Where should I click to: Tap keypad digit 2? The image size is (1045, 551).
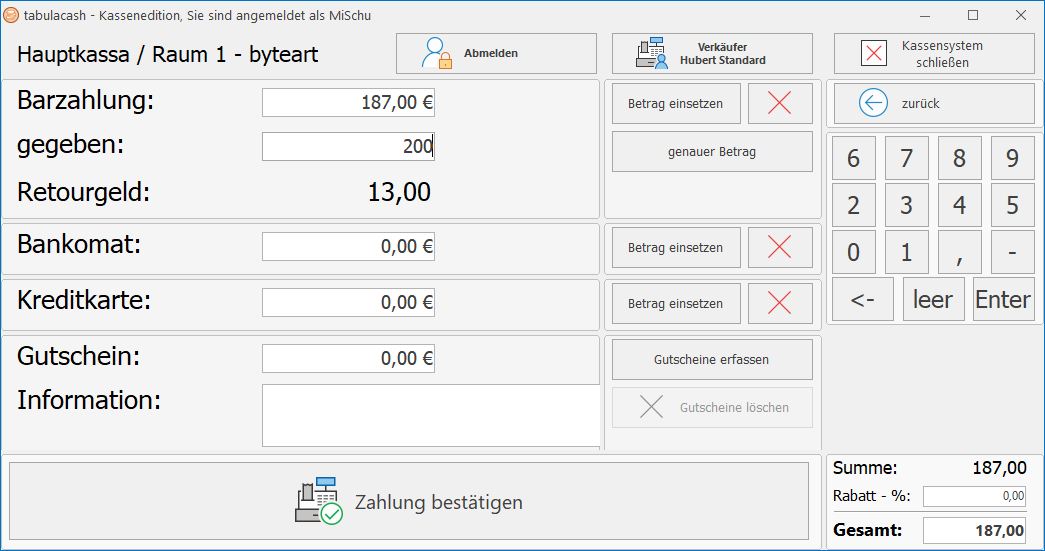pos(853,205)
